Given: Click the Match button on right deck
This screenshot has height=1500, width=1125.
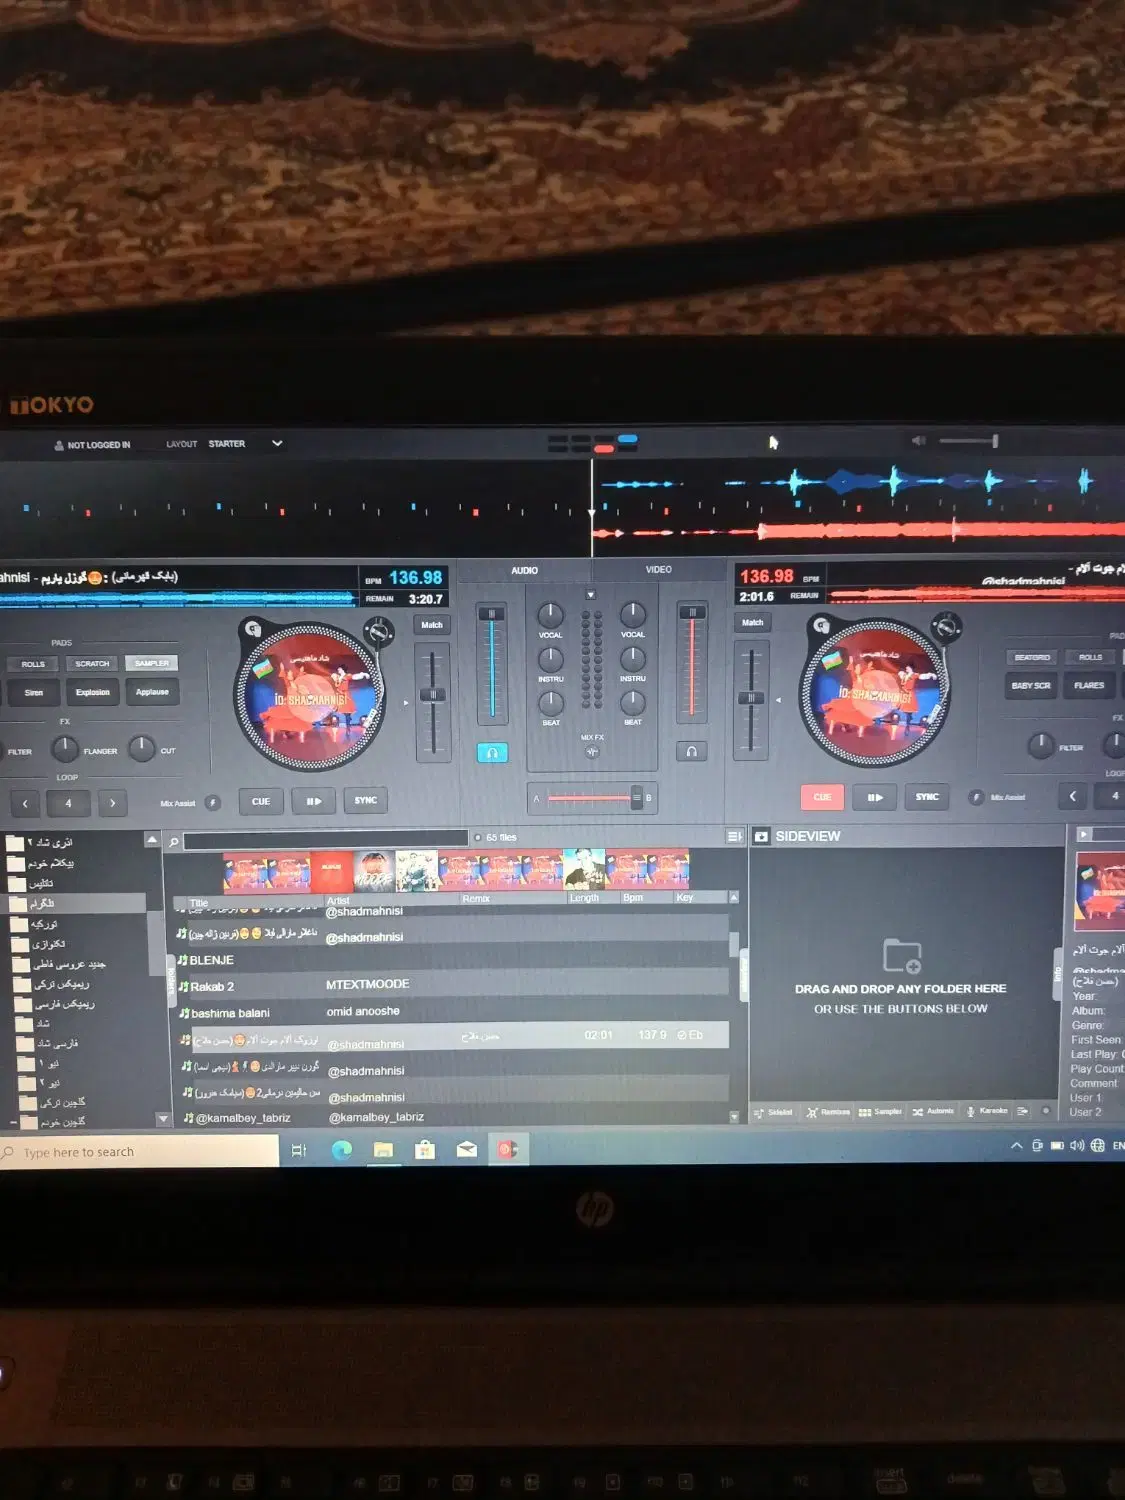Looking at the screenshot, I should [x=753, y=622].
